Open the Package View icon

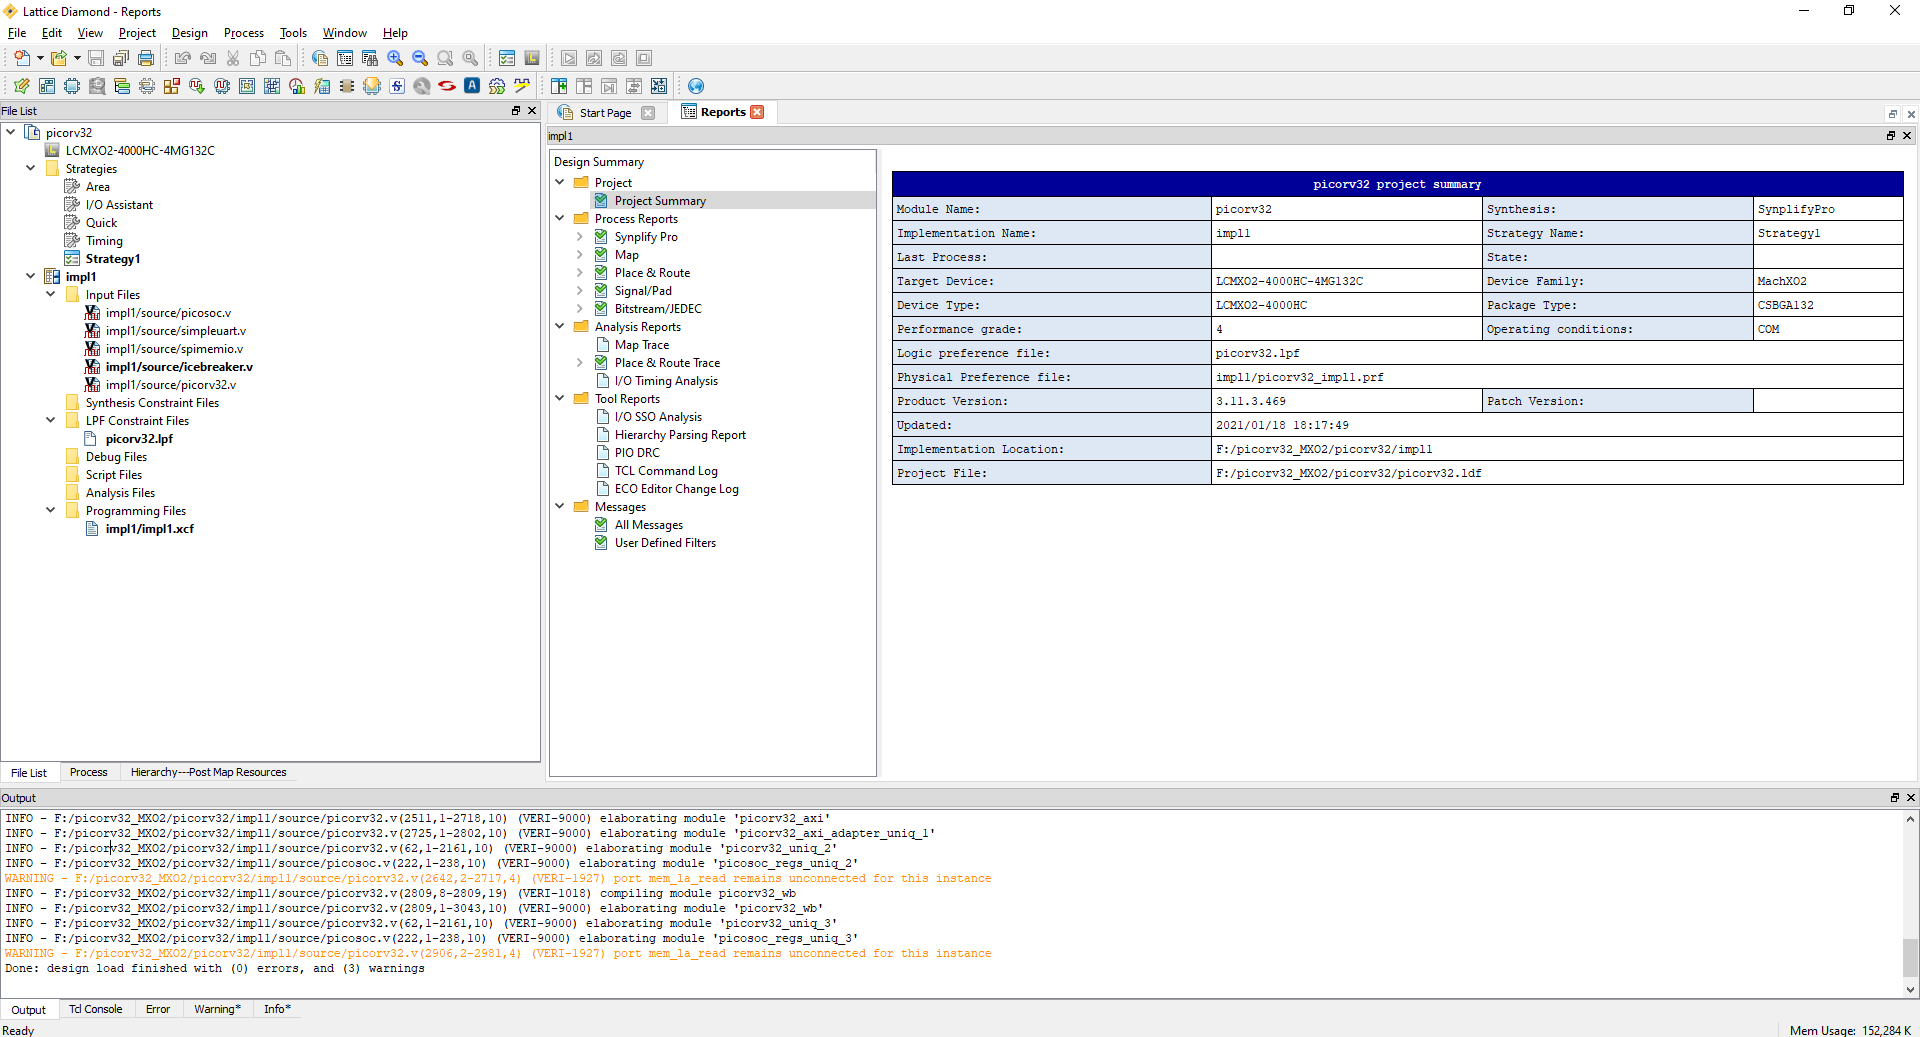tap(47, 86)
